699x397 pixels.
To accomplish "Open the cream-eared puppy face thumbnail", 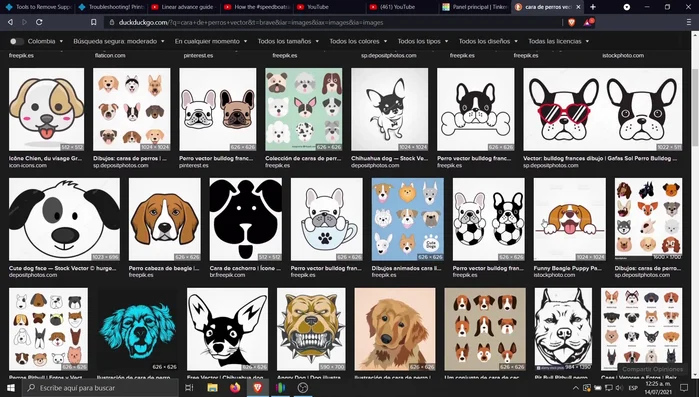I will [x=46, y=109].
